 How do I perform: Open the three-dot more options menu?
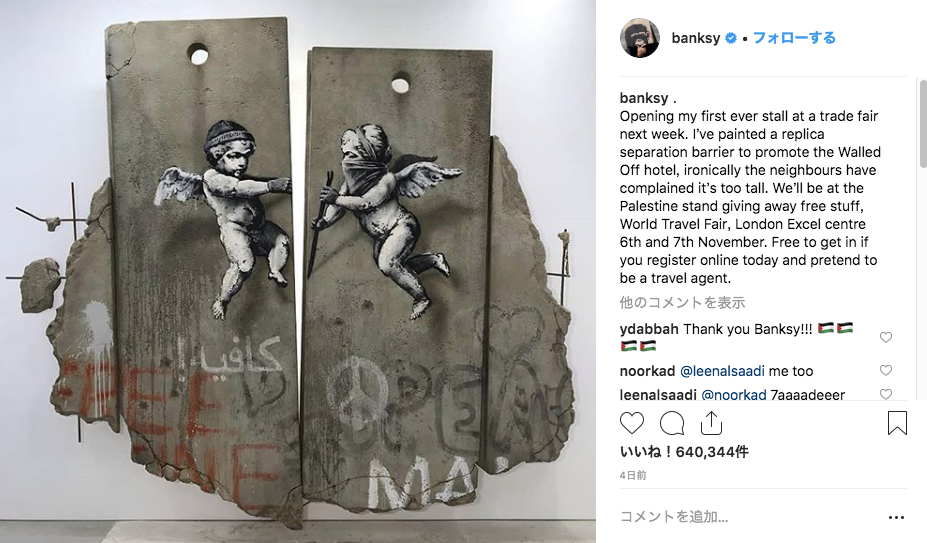pos(896,517)
